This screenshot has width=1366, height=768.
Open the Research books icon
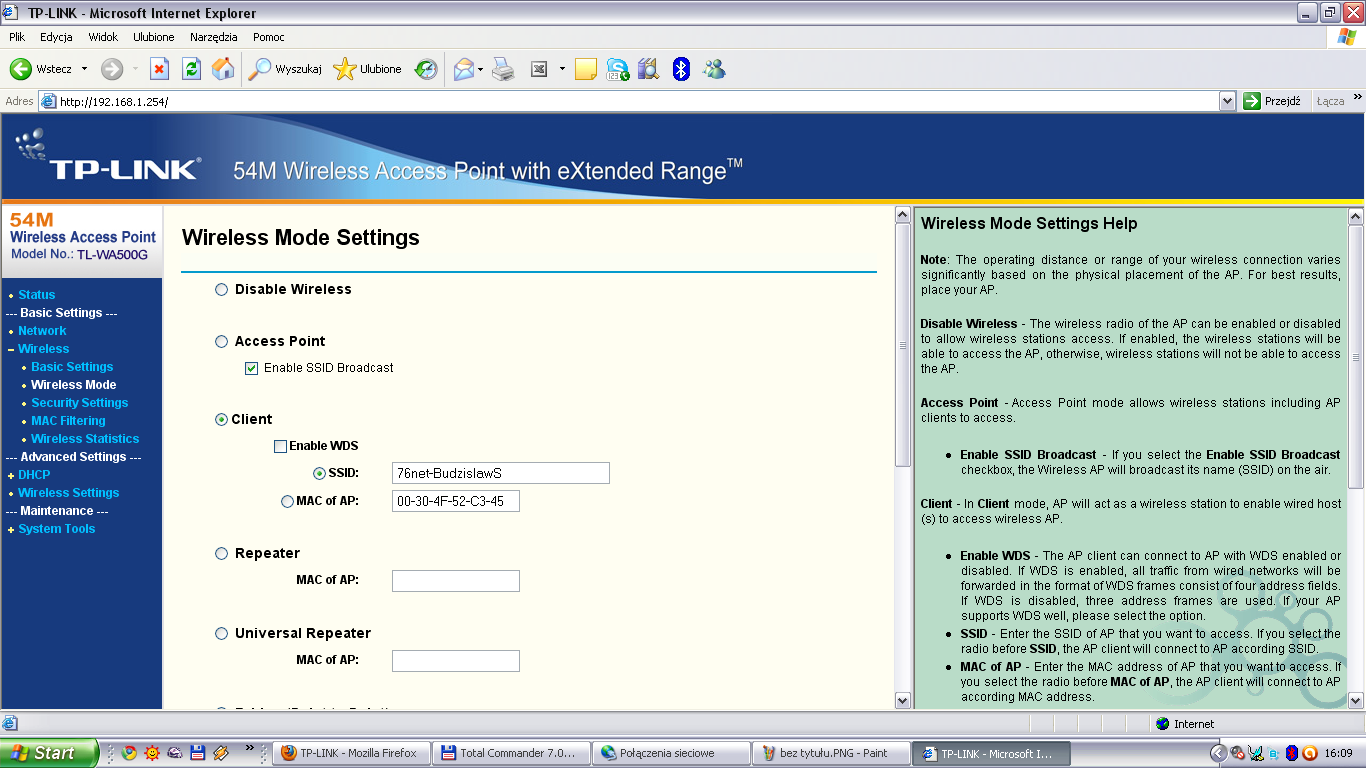pyautogui.click(x=649, y=69)
